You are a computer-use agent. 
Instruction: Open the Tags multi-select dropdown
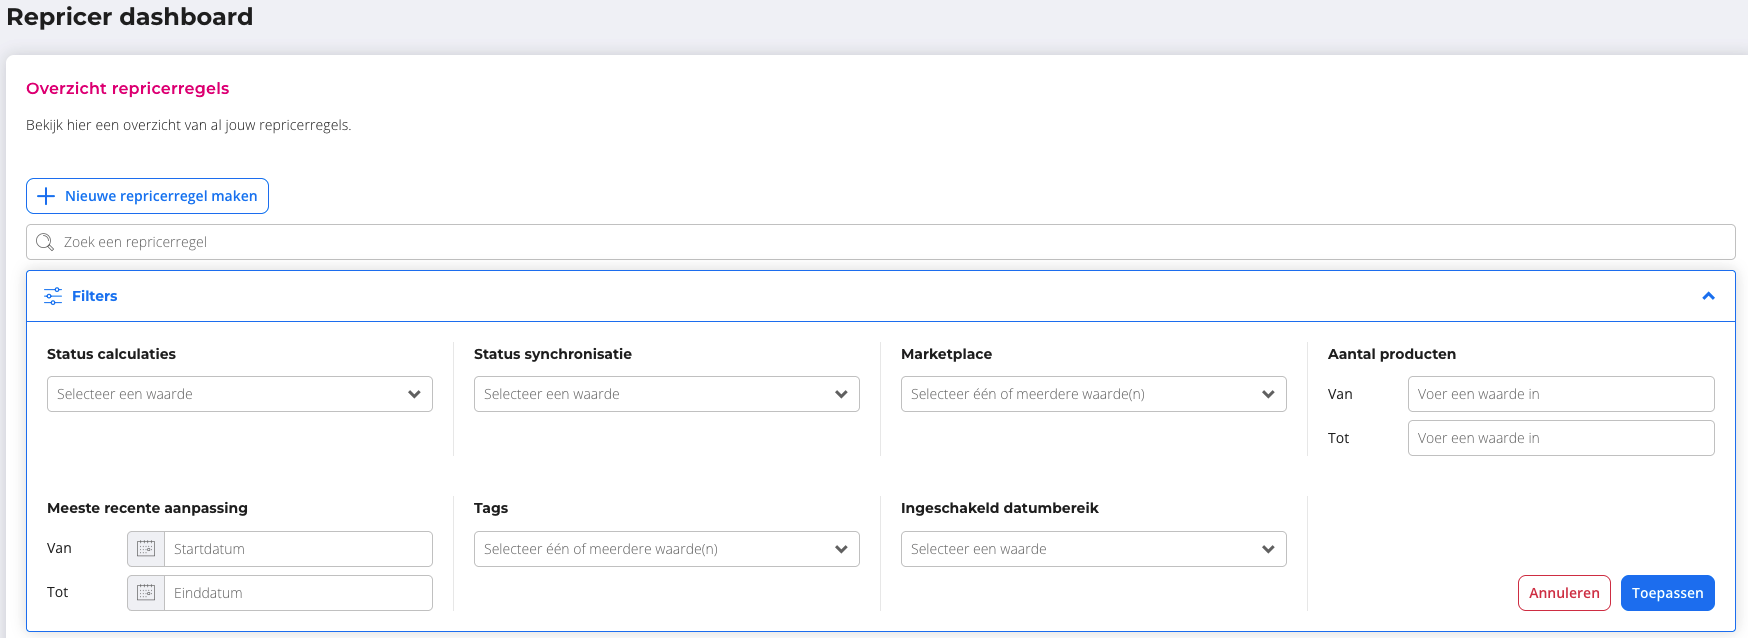coord(666,549)
